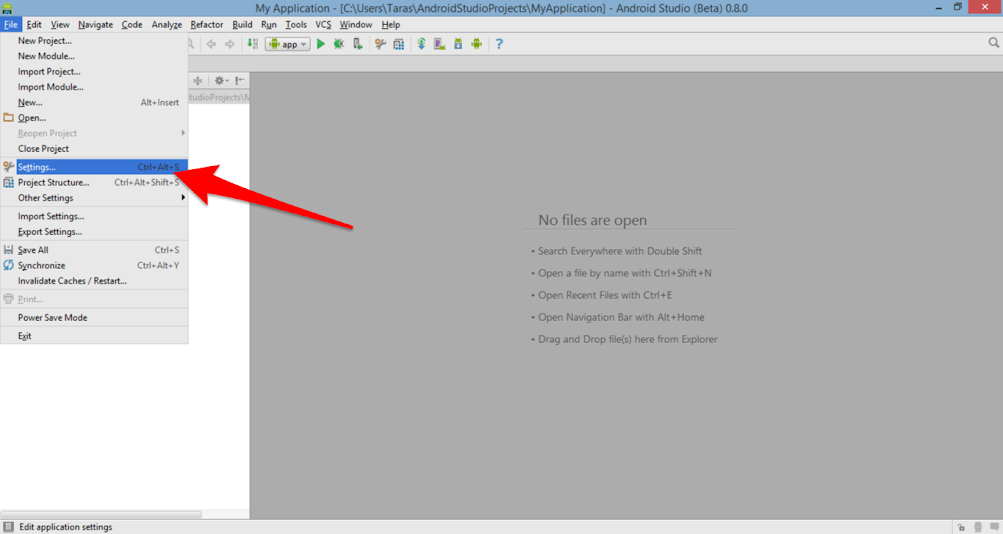The height and width of the screenshot is (534, 1003).
Task: Open the VCS menu
Action: pyautogui.click(x=323, y=24)
